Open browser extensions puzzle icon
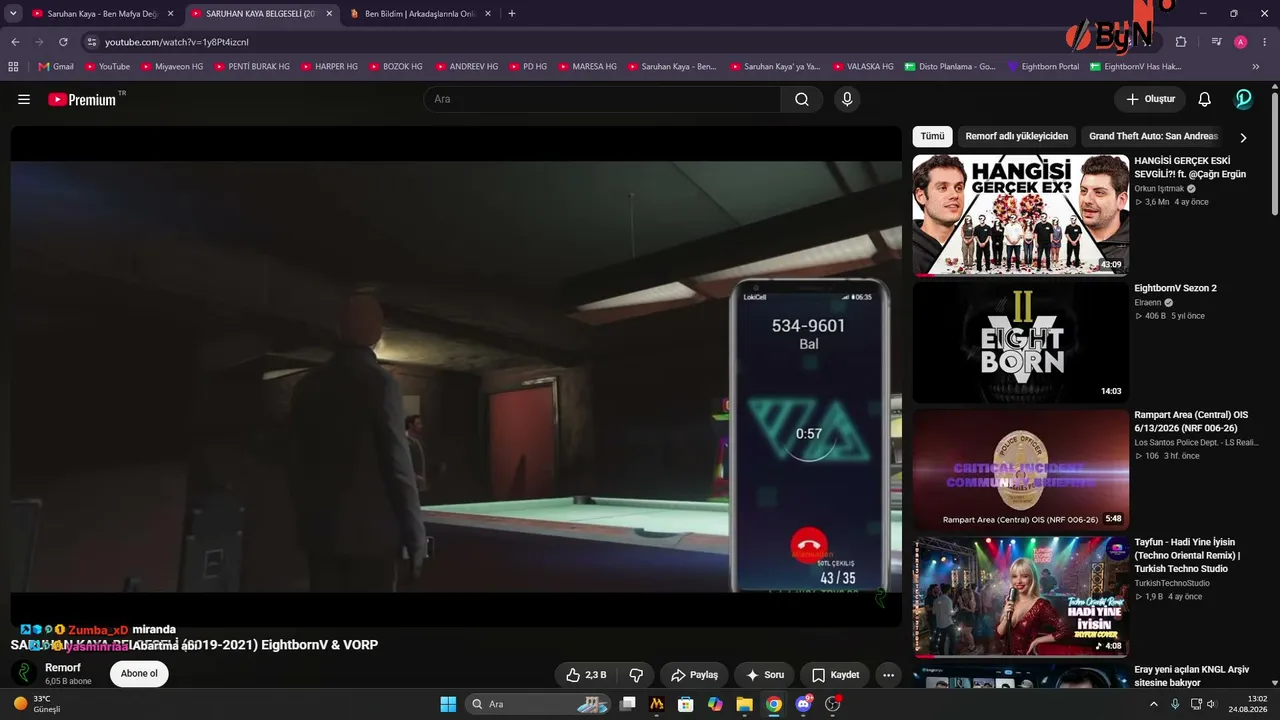The image size is (1280, 720). tap(1181, 42)
